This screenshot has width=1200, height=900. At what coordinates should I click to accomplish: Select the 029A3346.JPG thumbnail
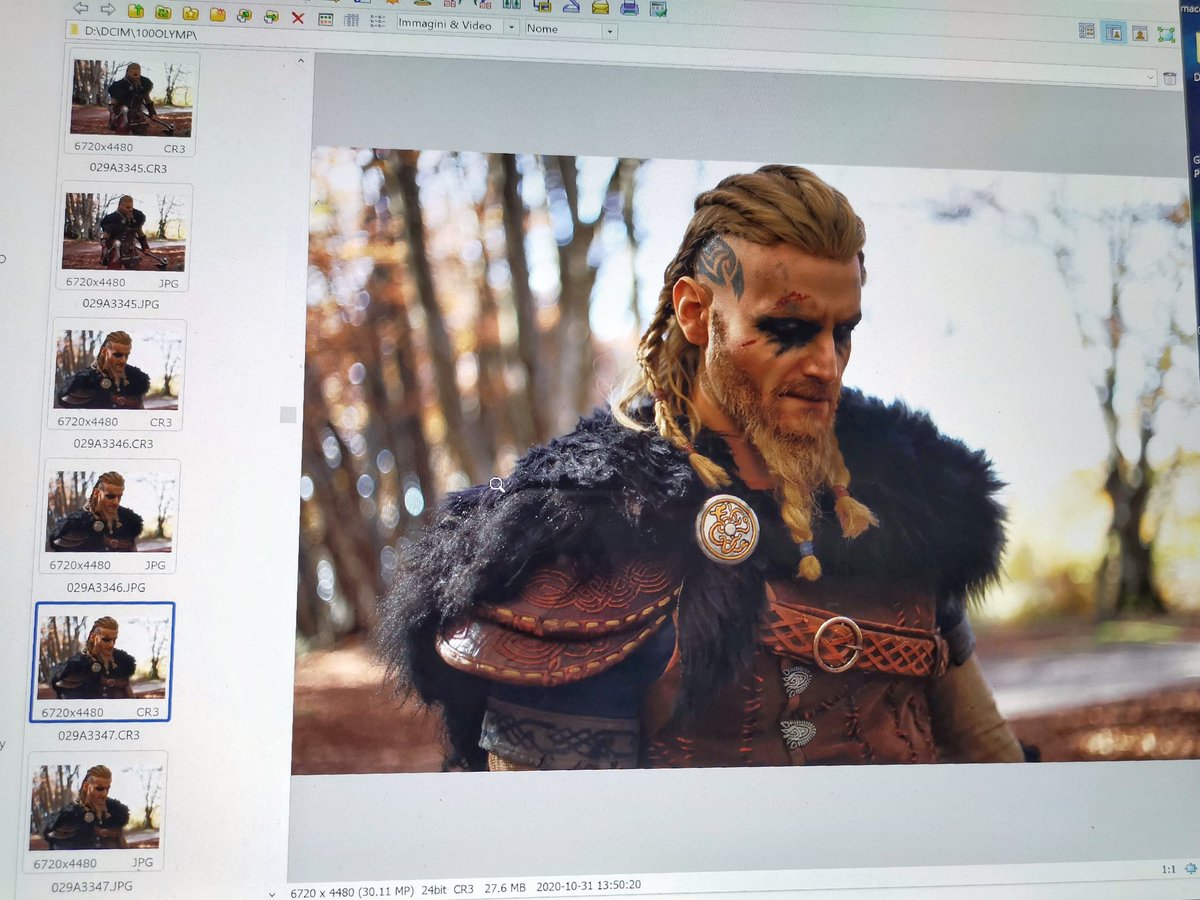click(110, 515)
